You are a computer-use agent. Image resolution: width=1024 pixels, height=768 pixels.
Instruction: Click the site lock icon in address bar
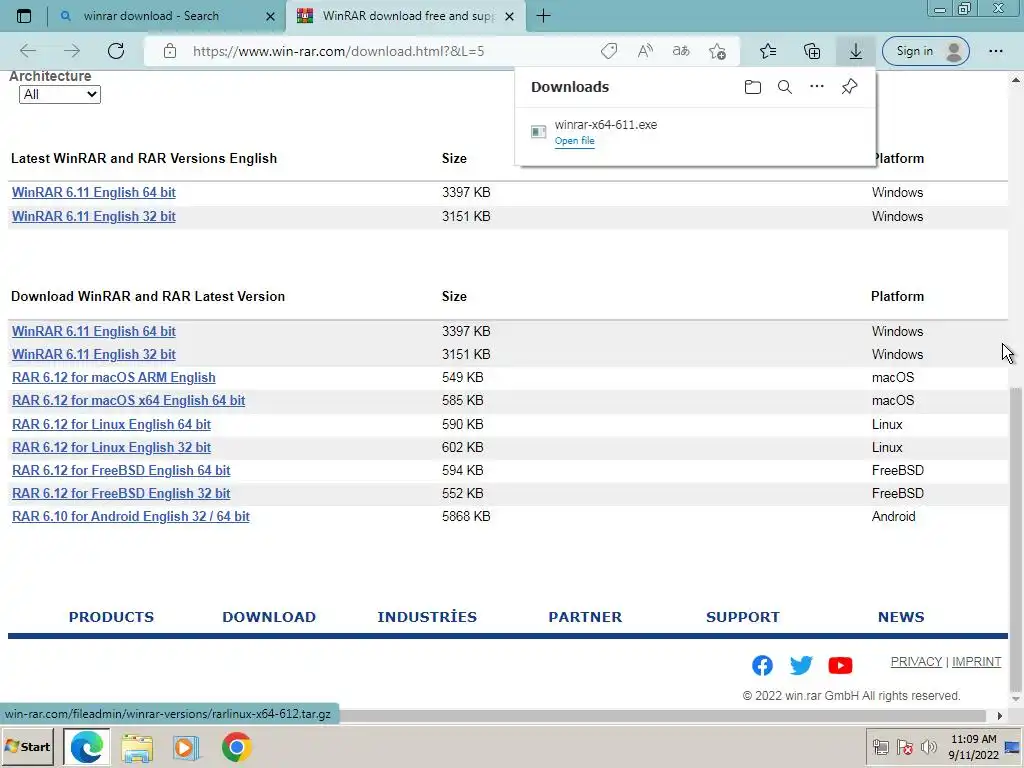click(x=170, y=51)
